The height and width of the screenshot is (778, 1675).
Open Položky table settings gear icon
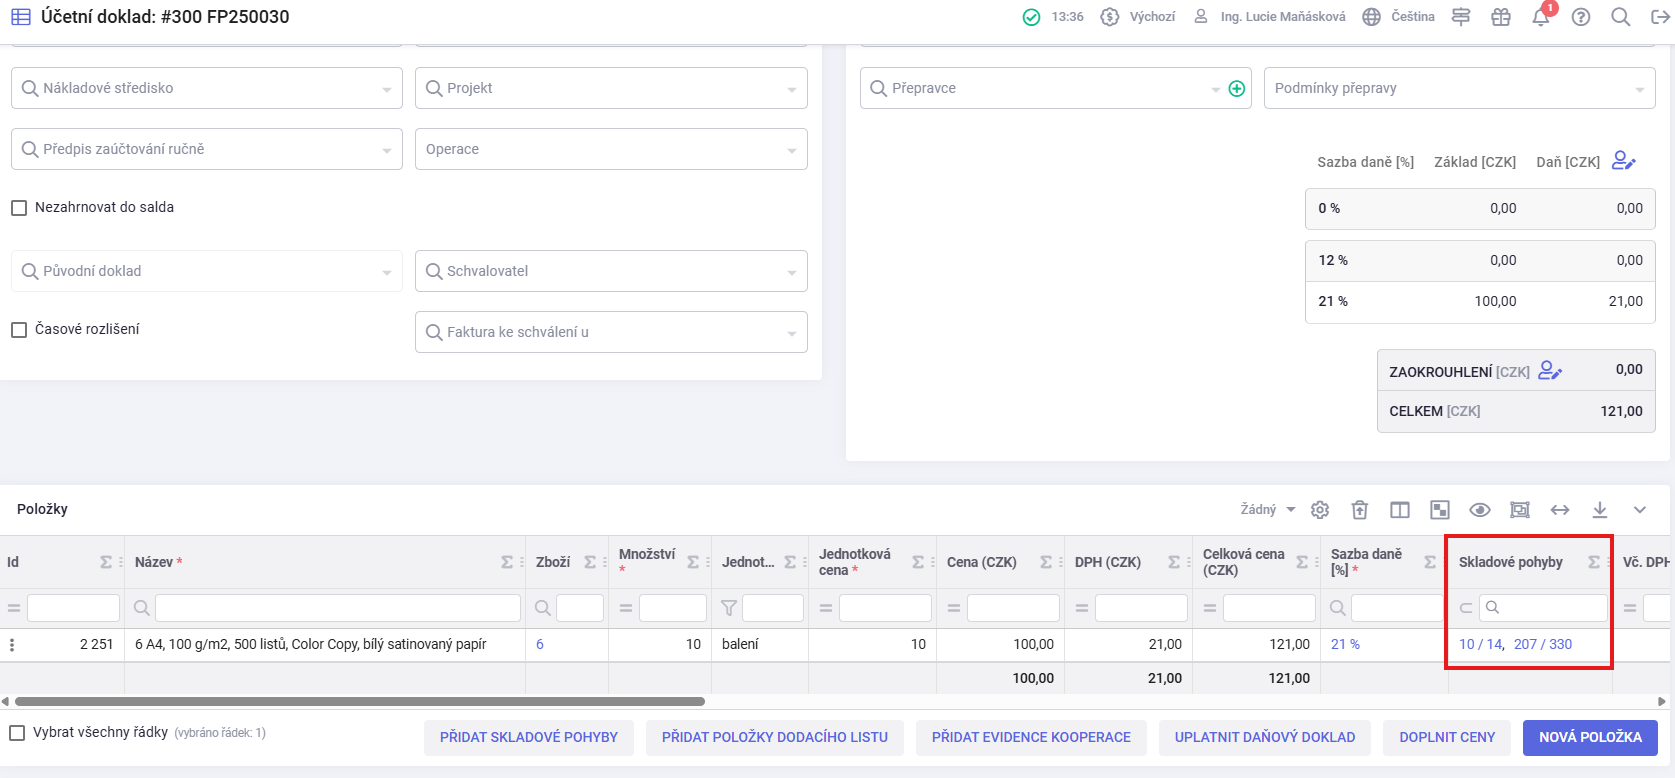1320,510
